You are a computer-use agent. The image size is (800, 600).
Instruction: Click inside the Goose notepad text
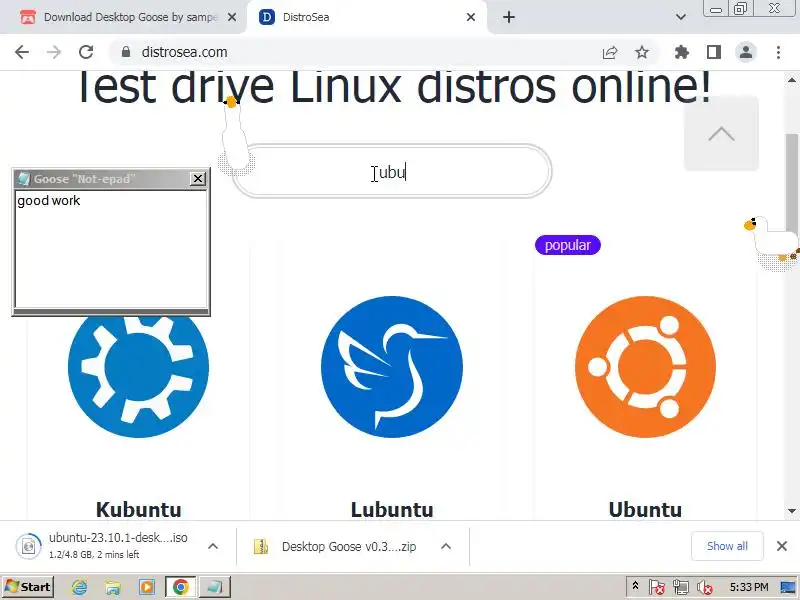click(111, 249)
